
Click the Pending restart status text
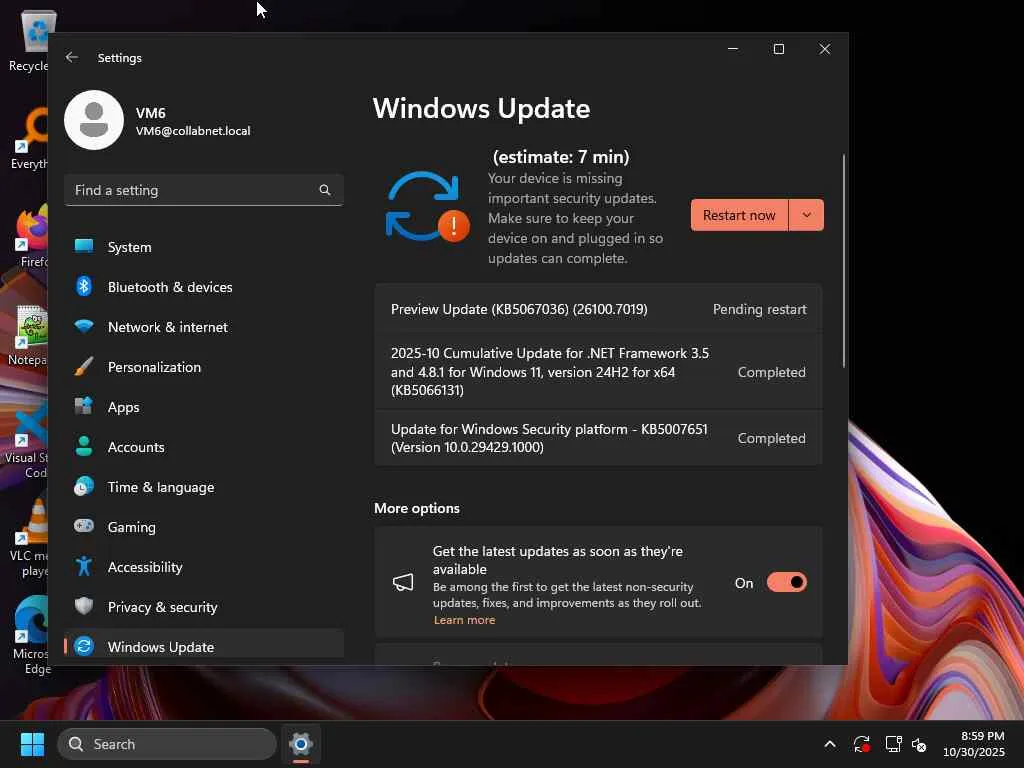[x=760, y=309]
